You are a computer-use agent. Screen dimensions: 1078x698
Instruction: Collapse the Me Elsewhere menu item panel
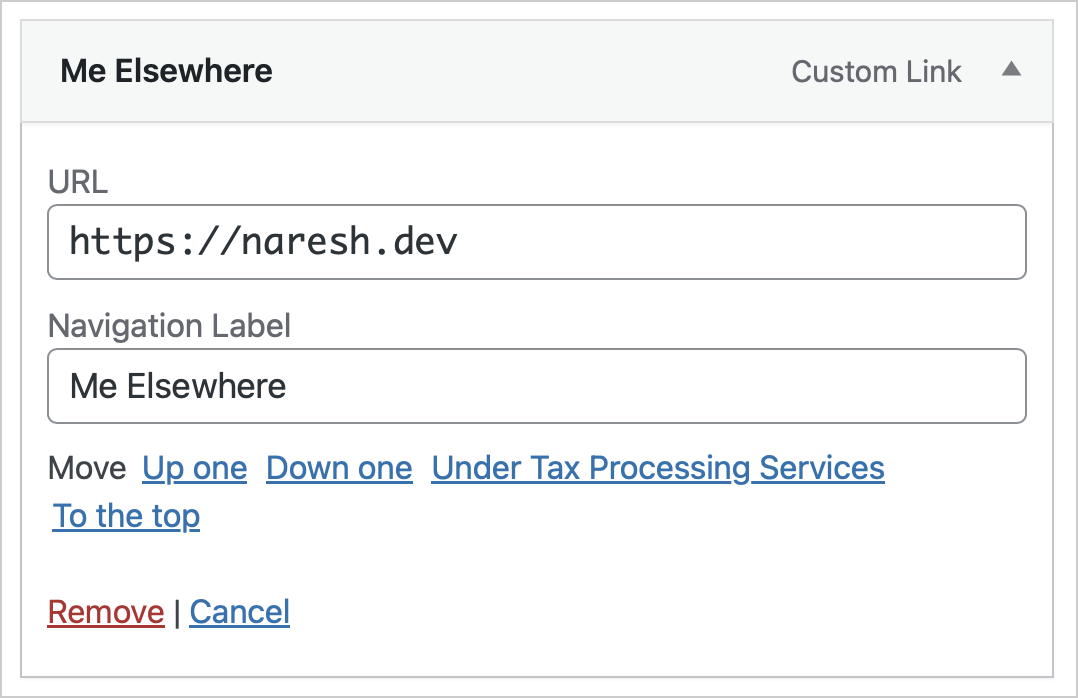[1011, 70]
